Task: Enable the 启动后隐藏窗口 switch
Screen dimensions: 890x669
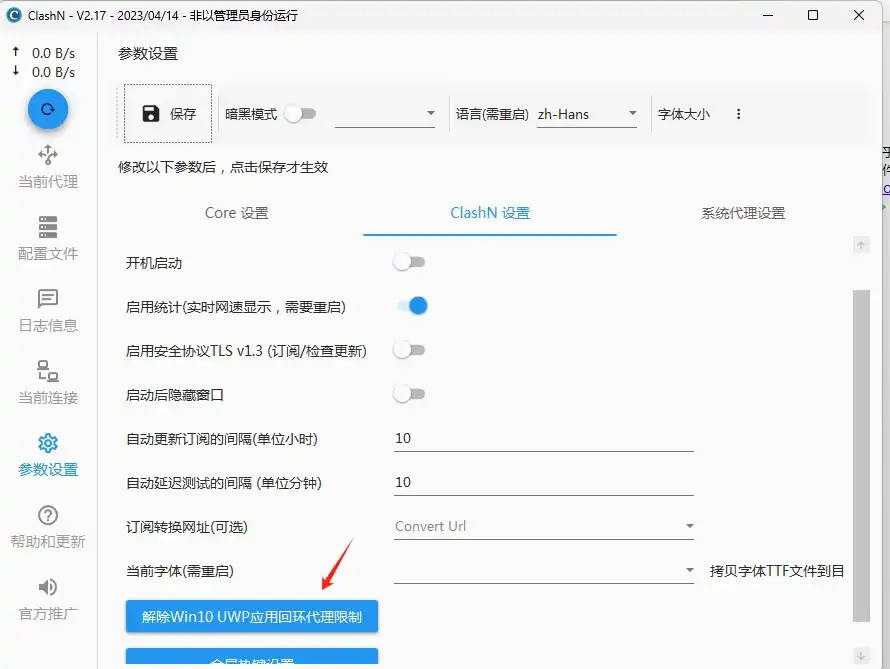Action: [x=409, y=394]
